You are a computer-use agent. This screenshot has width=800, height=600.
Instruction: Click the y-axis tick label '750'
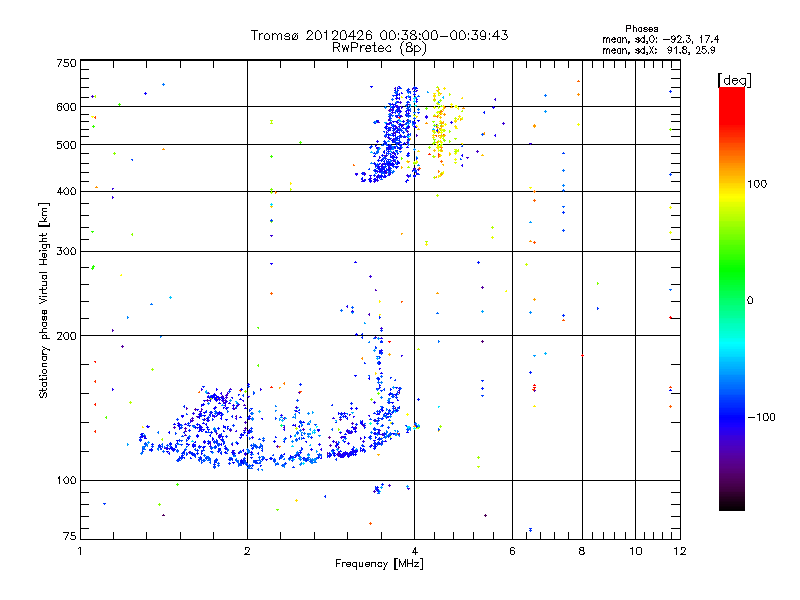pyautogui.click(x=66, y=63)
